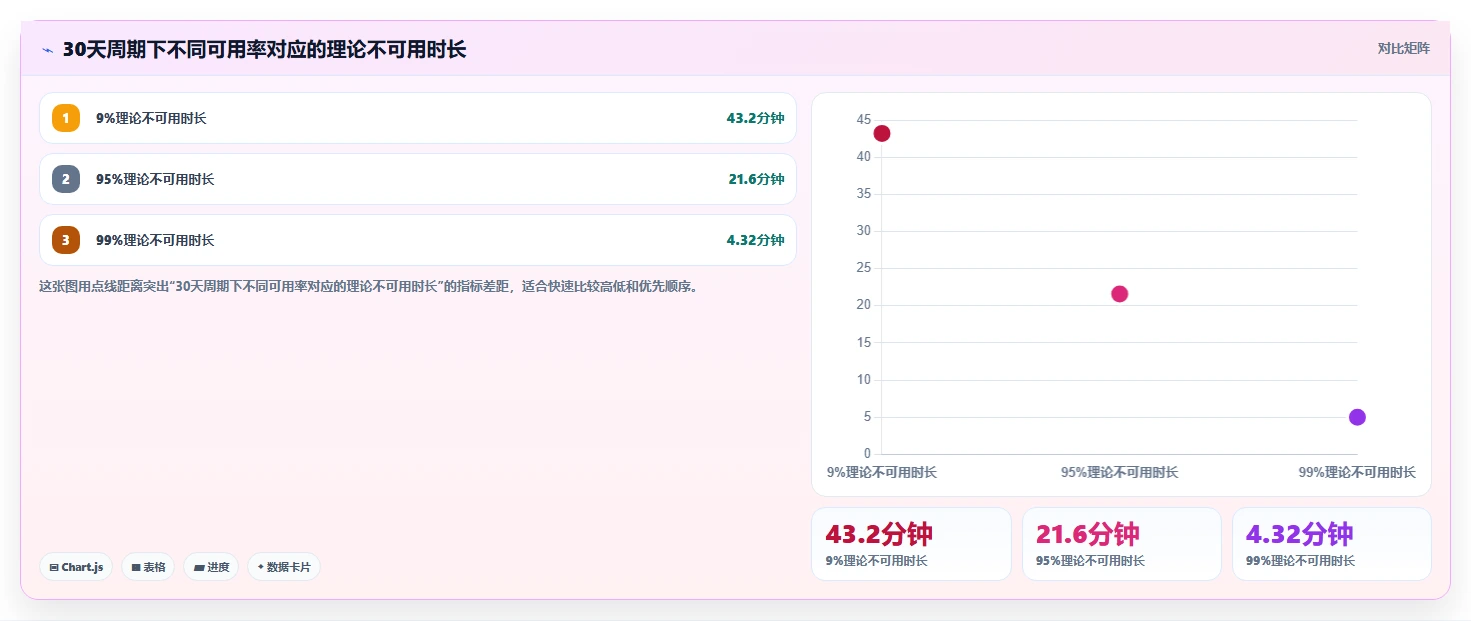Screen dimensions: 1471x621
Task: Click the 4.32分钟 value in the list
Action: click(x=755, y=240)
